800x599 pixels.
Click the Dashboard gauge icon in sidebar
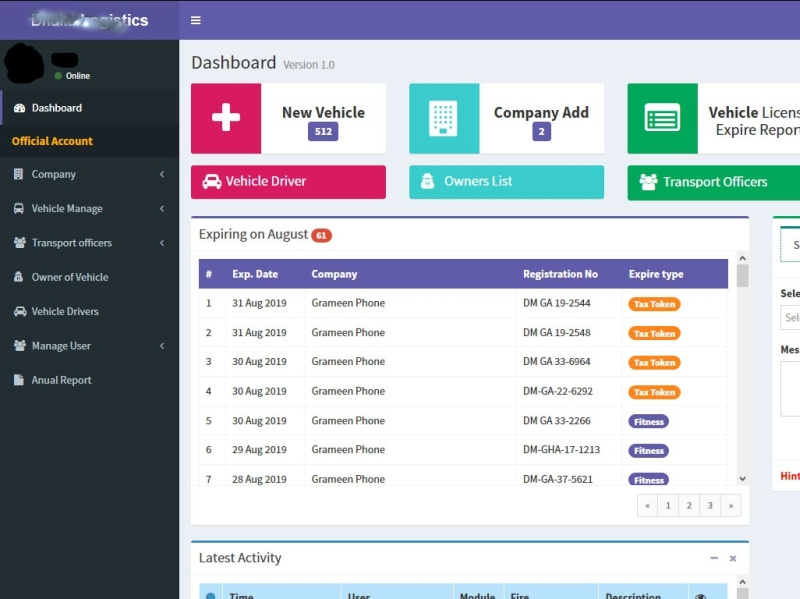pos(20,108)
